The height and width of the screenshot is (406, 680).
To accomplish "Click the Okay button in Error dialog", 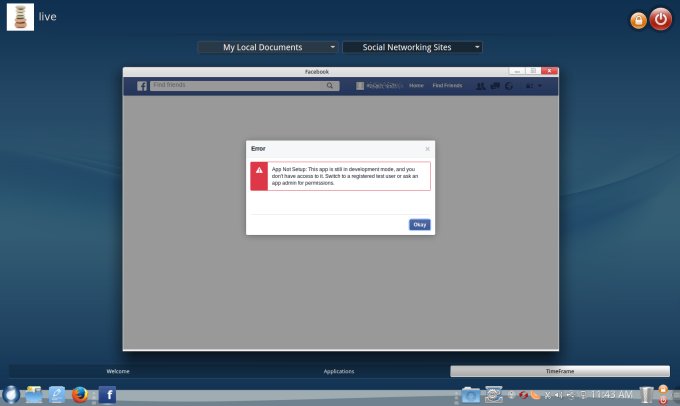I will pos(419,225).
